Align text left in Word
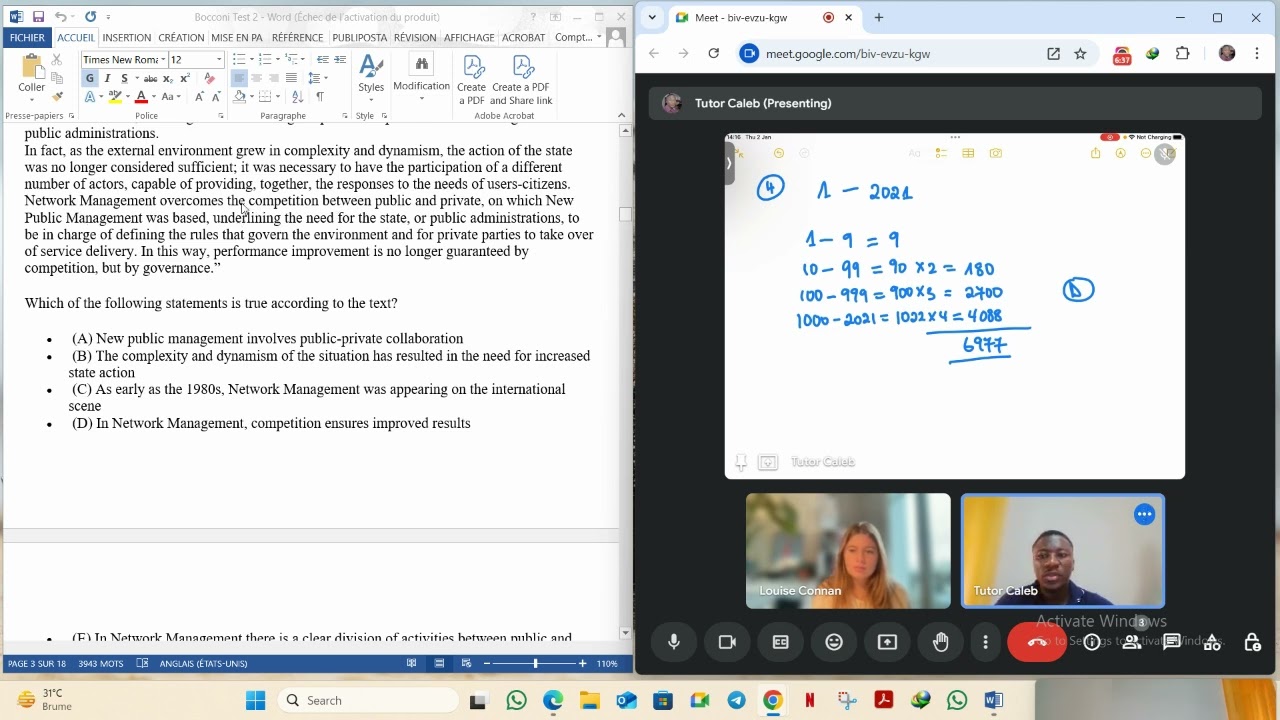The height and width of the screenshot is (720, 1280). coord(238,78)
